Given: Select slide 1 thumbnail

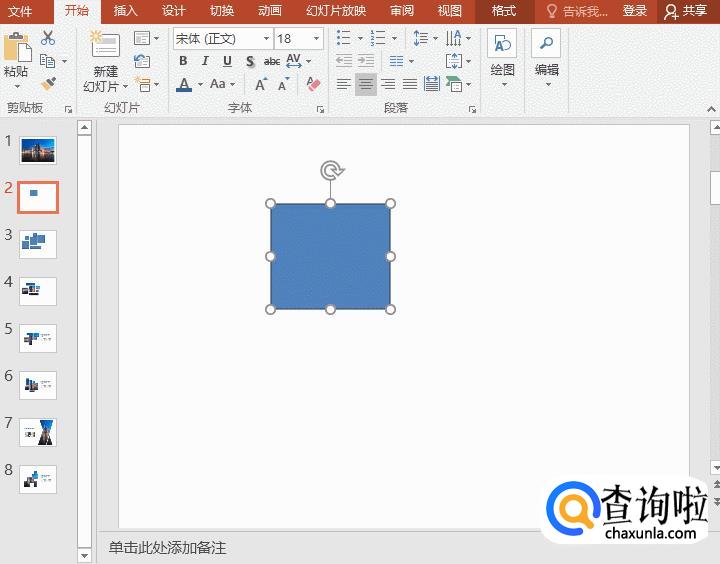Looking at the screenshot, I should coord(38,150).
